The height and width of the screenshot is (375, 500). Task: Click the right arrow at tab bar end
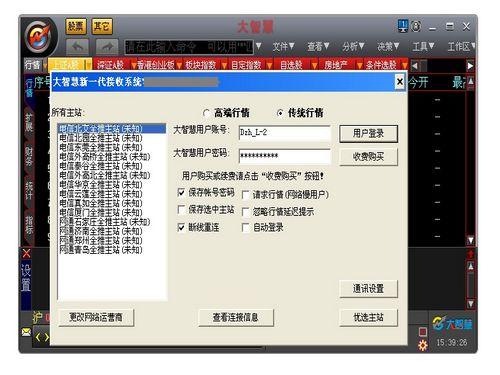470,66
